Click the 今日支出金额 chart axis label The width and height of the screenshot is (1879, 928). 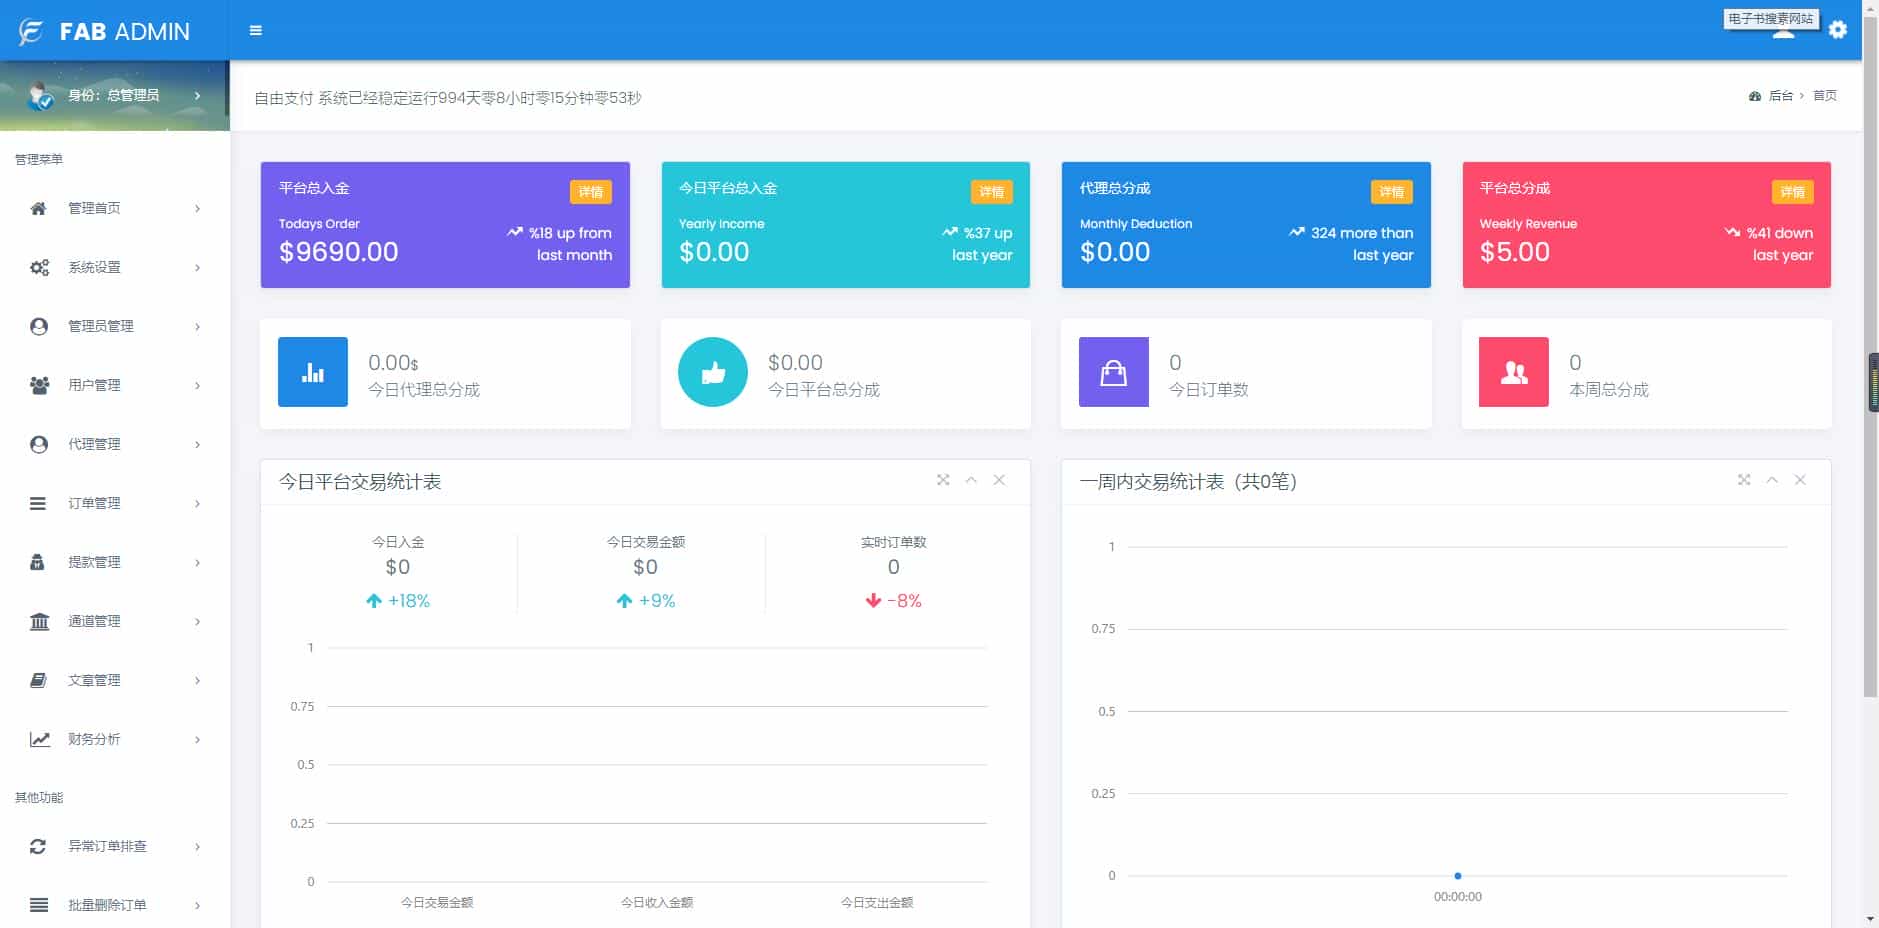(x=877, y=902)
